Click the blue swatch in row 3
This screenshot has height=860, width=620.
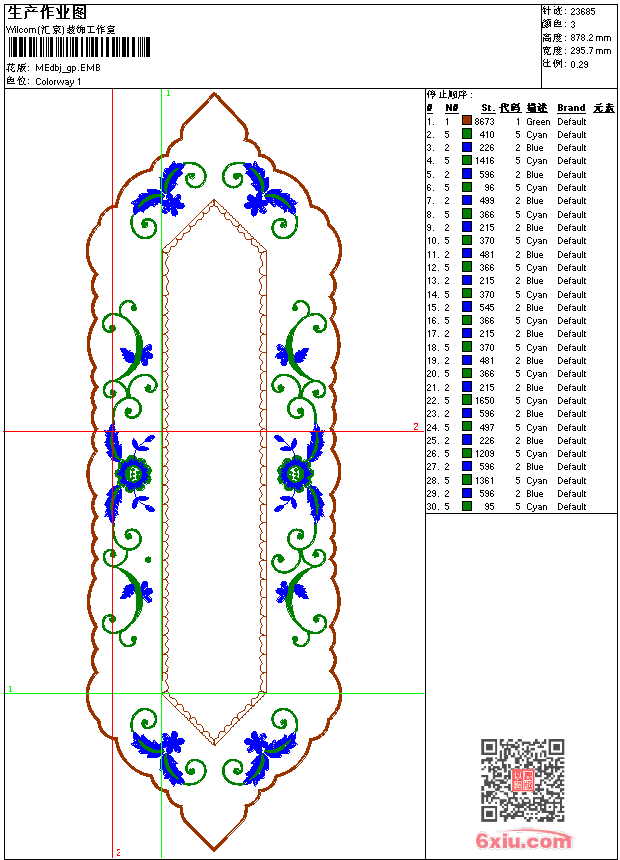(467, 147)
